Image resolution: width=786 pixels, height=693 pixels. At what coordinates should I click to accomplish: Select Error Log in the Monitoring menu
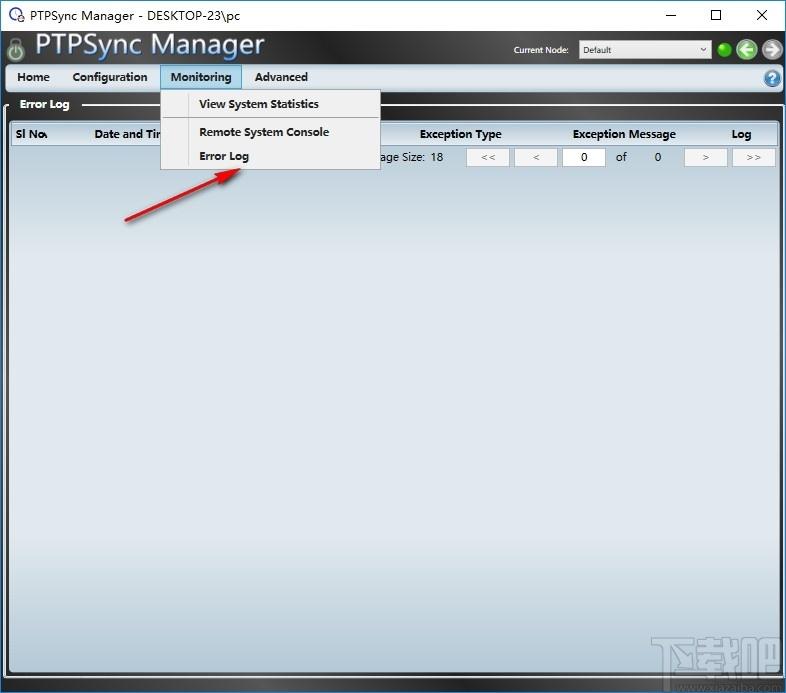[x=224, y=156]
